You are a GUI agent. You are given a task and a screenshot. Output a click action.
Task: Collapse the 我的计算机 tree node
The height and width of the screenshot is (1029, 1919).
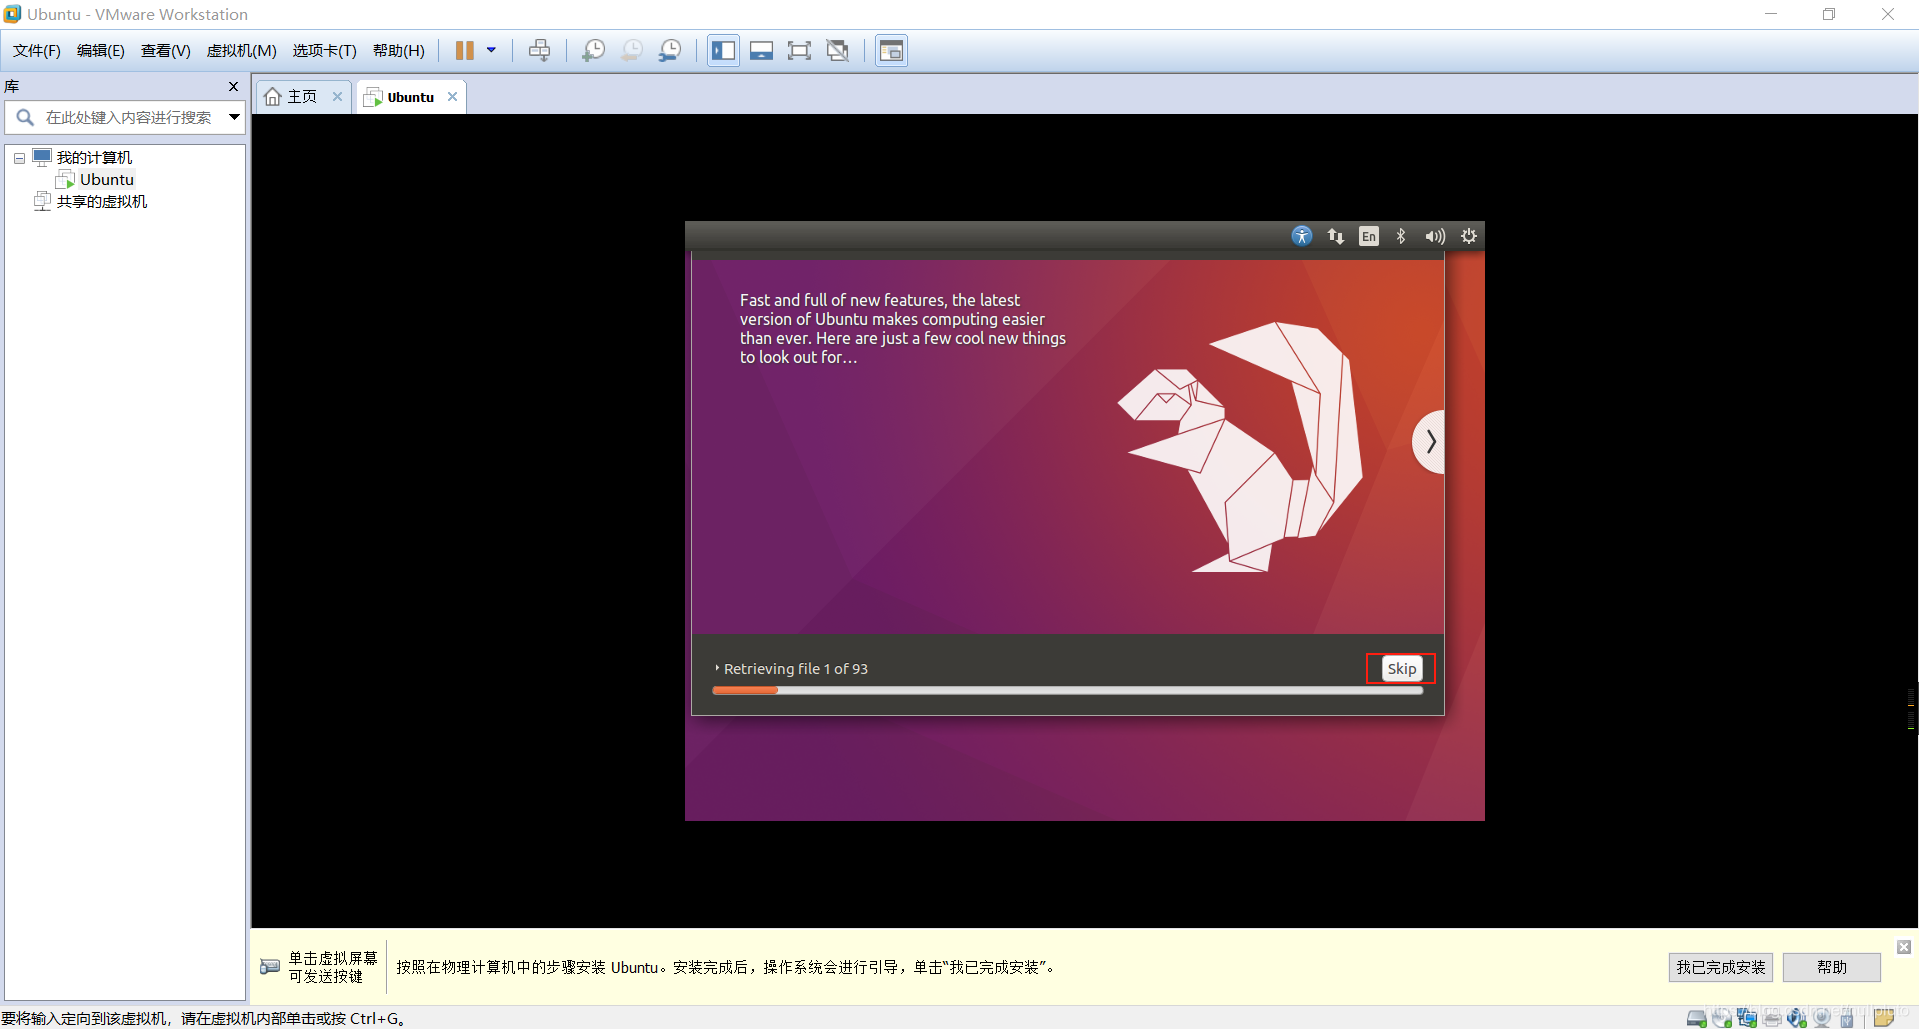(x=19, y=158)
